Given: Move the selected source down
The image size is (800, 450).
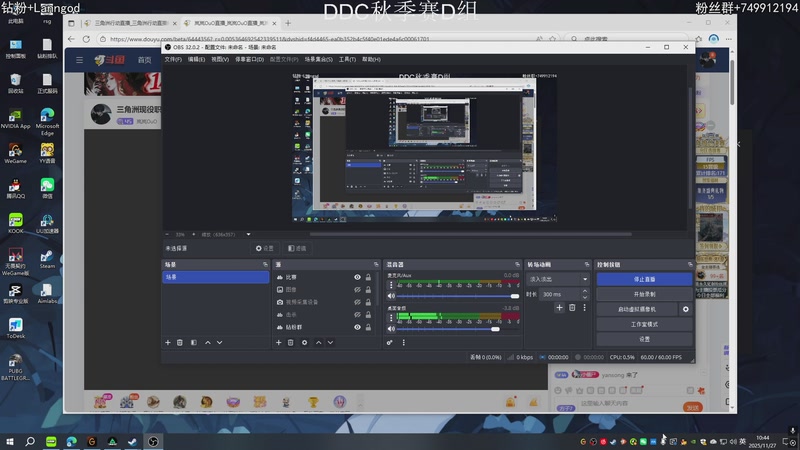Looking at the screenshot, I should [330, 342].
